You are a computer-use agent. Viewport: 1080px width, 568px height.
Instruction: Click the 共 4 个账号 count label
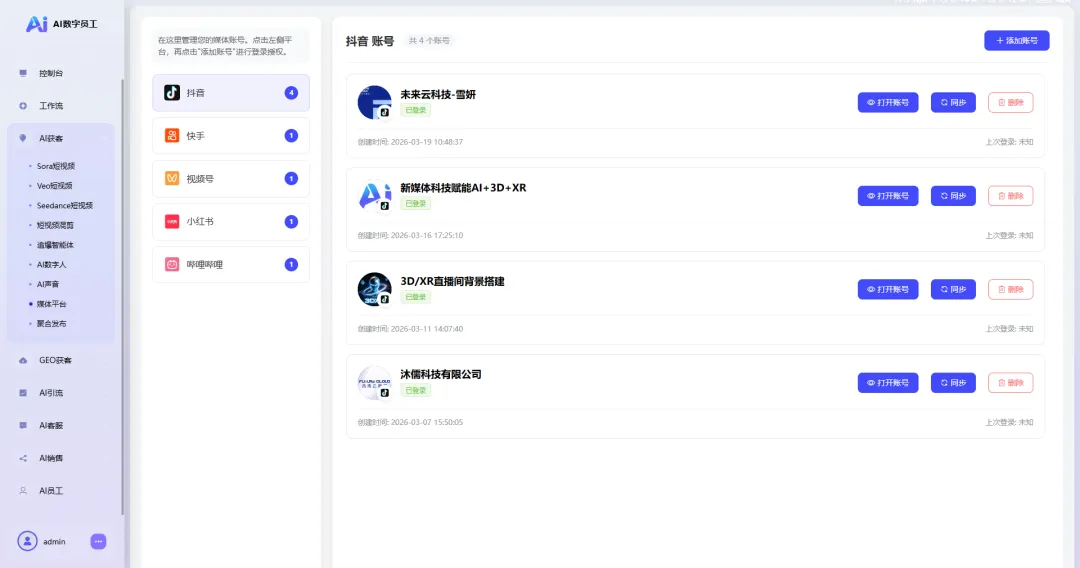point(429,41)
